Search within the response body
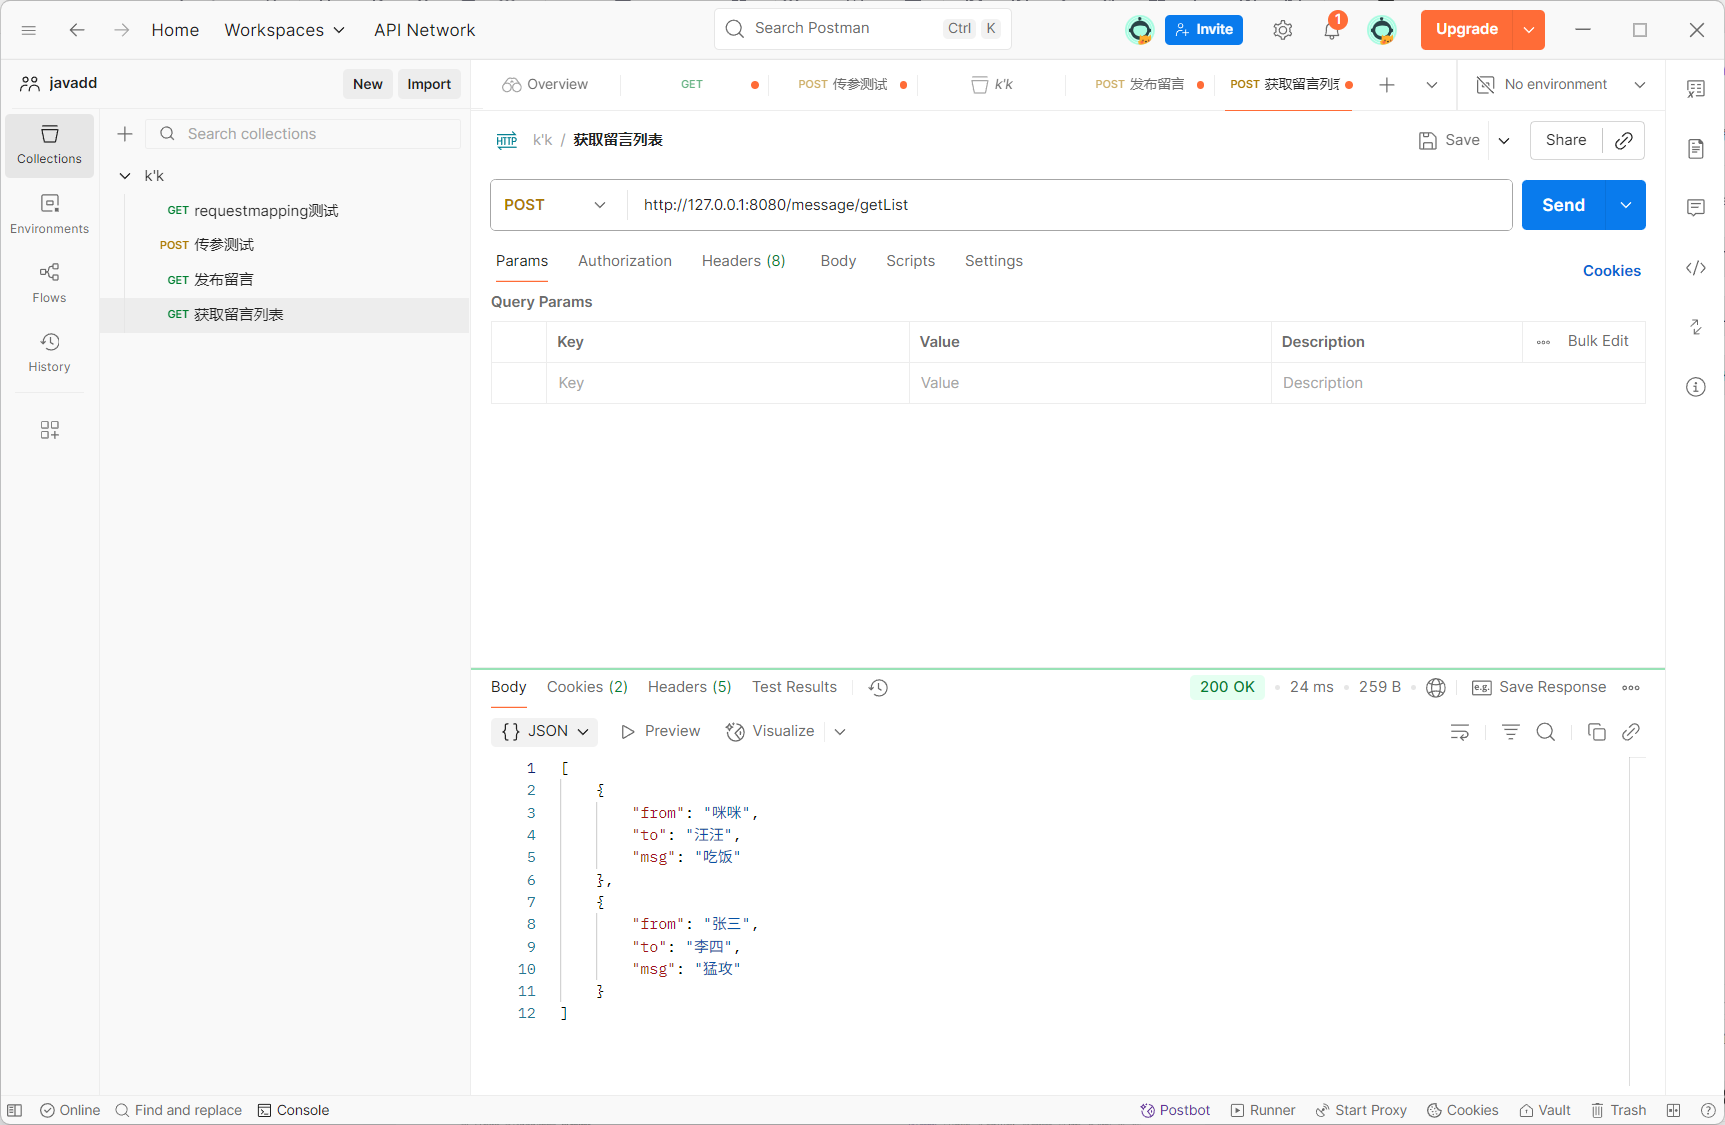The image size is (1725, 1125). coord(1546,732)
